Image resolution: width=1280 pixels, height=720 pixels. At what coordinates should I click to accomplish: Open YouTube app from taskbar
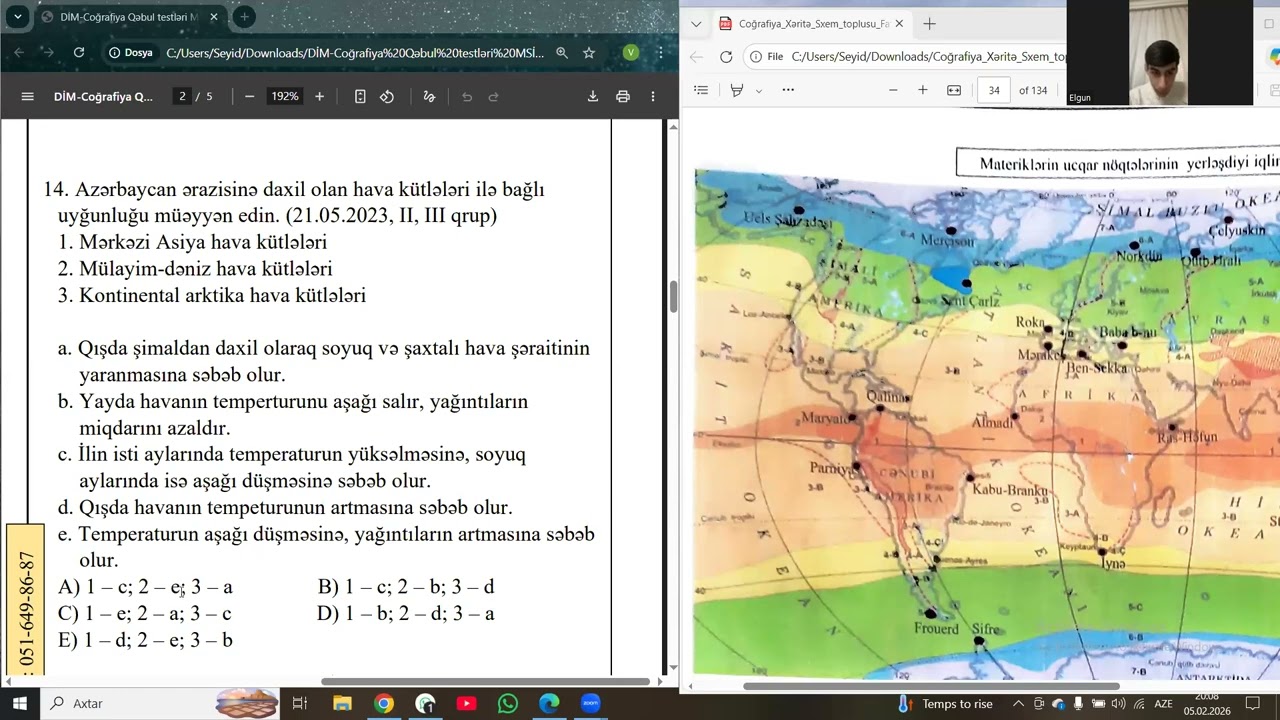tap(466, 704)
